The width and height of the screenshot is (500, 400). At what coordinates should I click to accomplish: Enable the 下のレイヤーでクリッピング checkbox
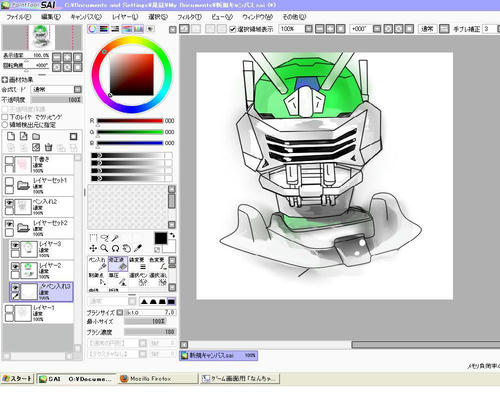coord(5,117)
